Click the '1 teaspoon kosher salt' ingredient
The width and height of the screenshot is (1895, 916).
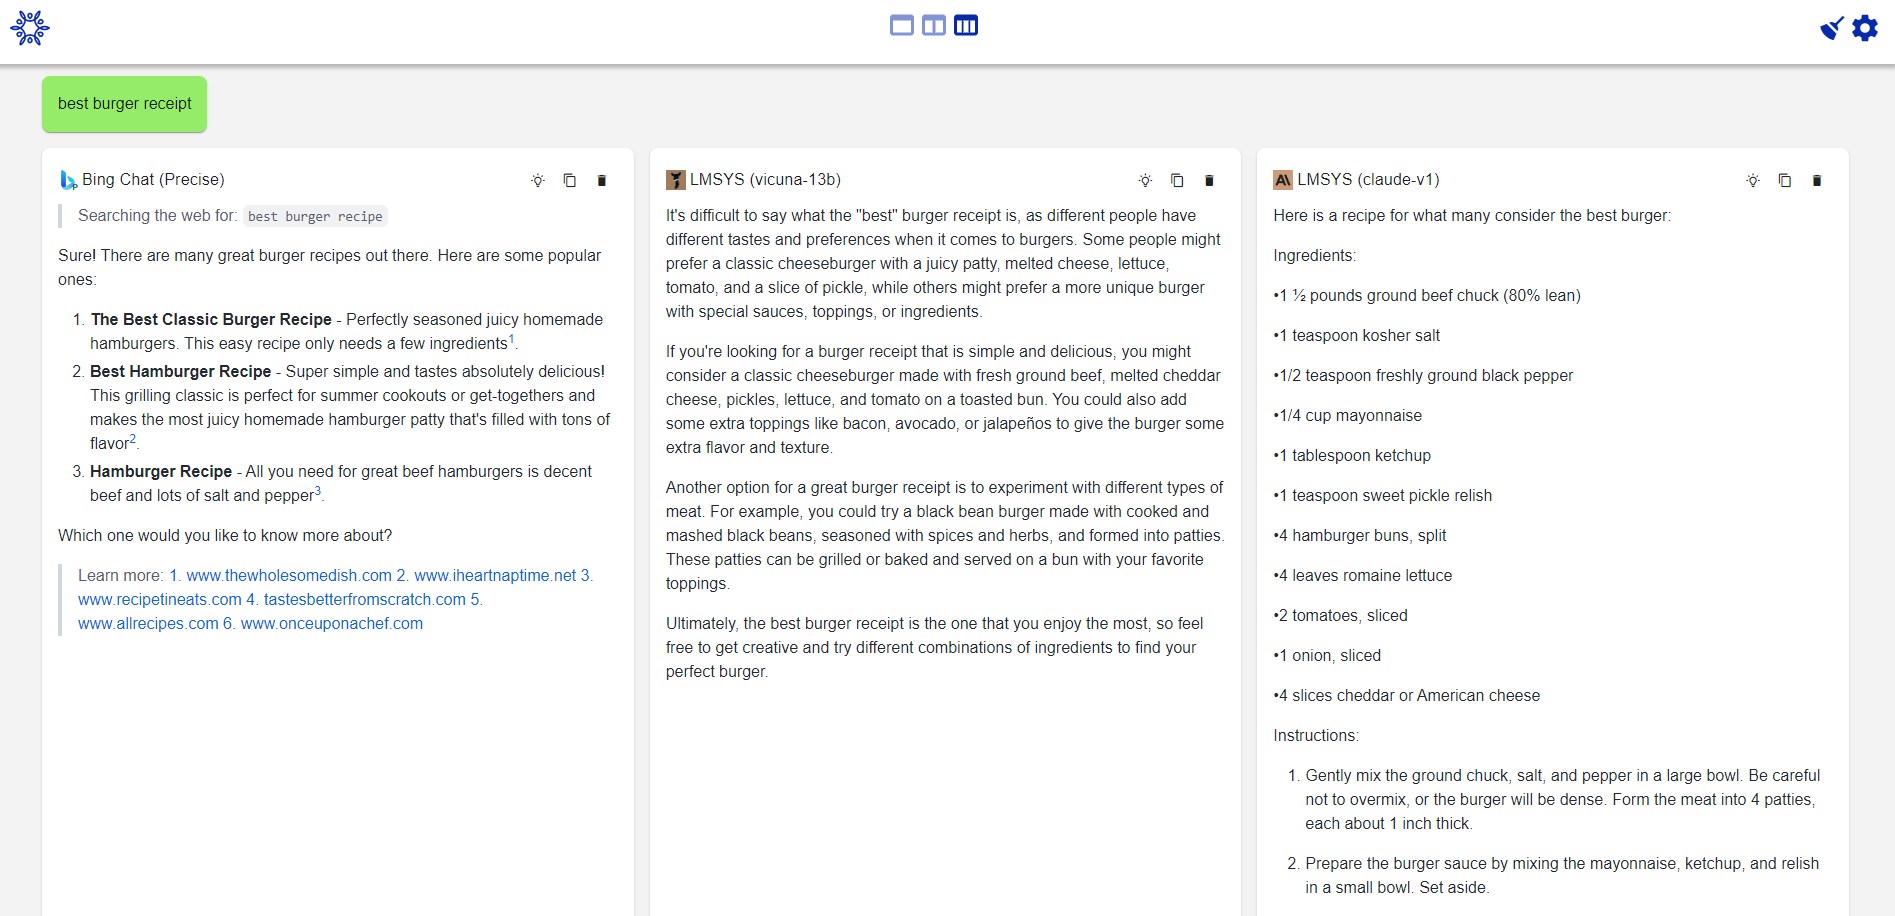point(1357,335)
